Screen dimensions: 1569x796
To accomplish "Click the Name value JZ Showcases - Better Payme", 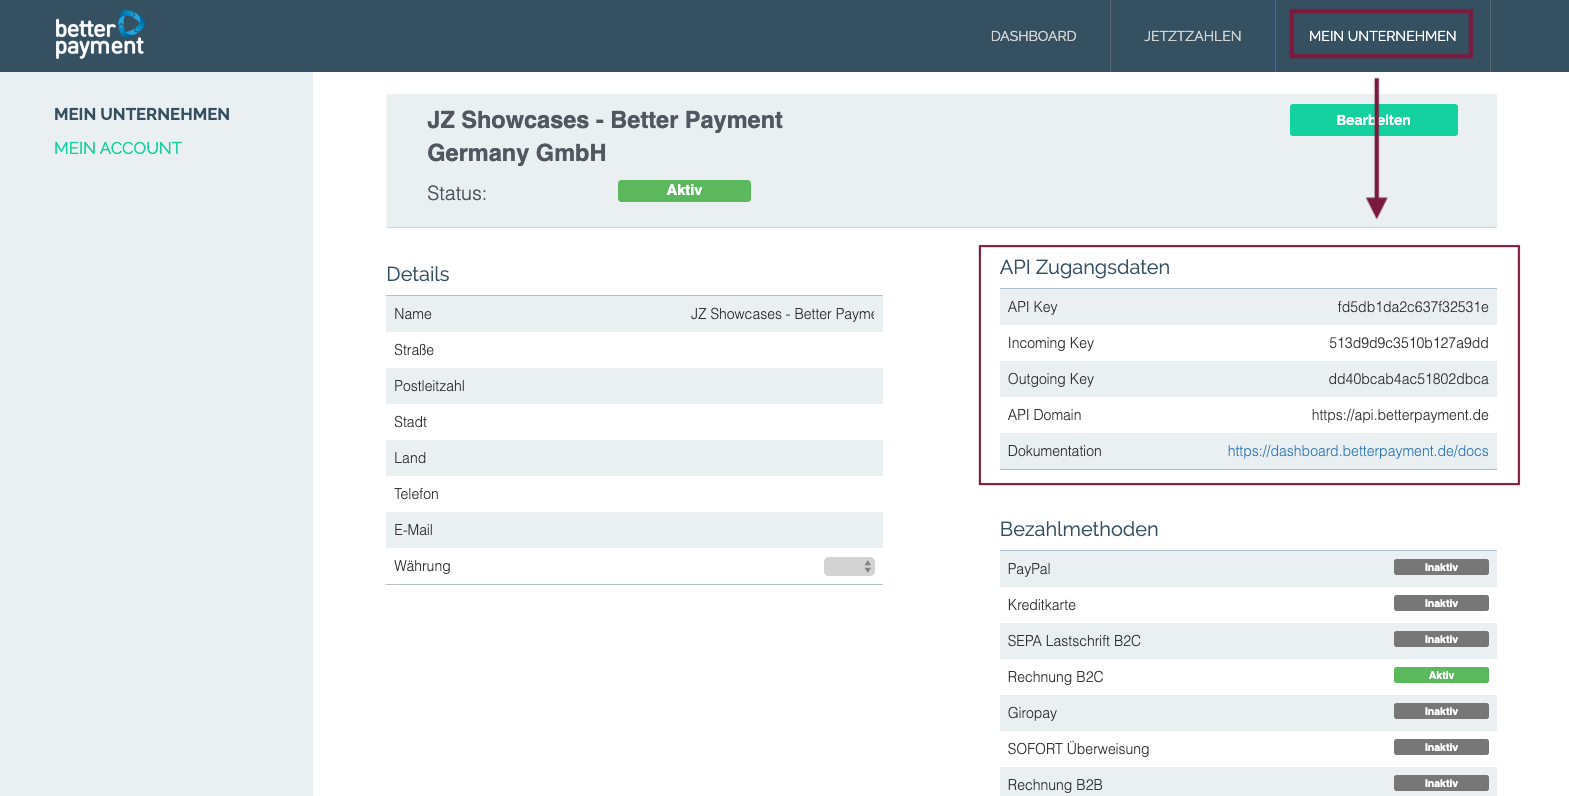I will tap(782, 314).
